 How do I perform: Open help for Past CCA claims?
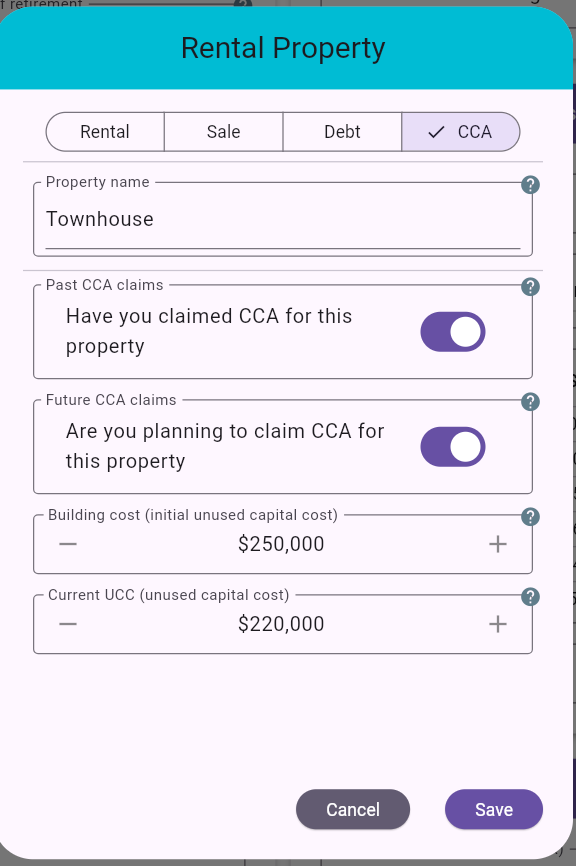point(530,287)
